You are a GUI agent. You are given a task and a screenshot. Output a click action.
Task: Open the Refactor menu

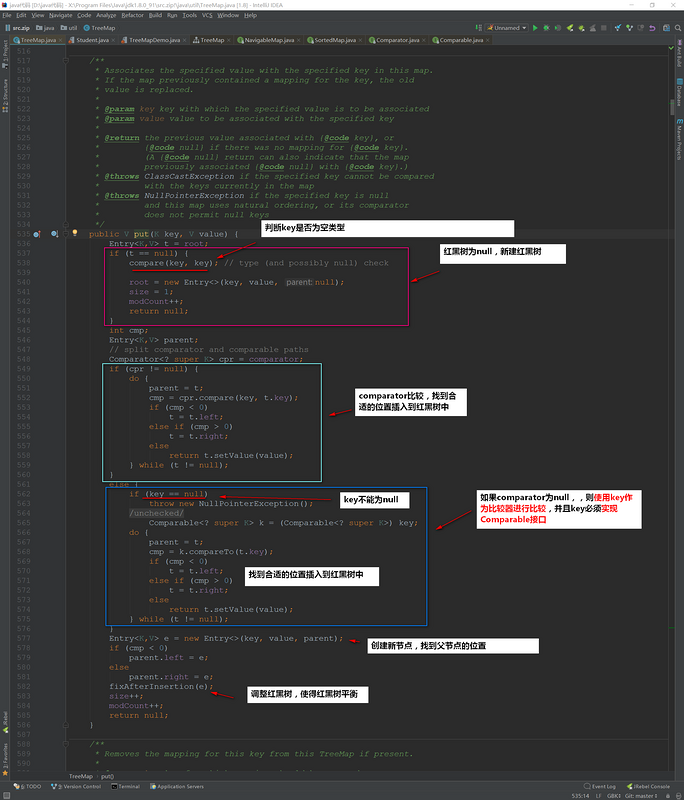[133, 15]
